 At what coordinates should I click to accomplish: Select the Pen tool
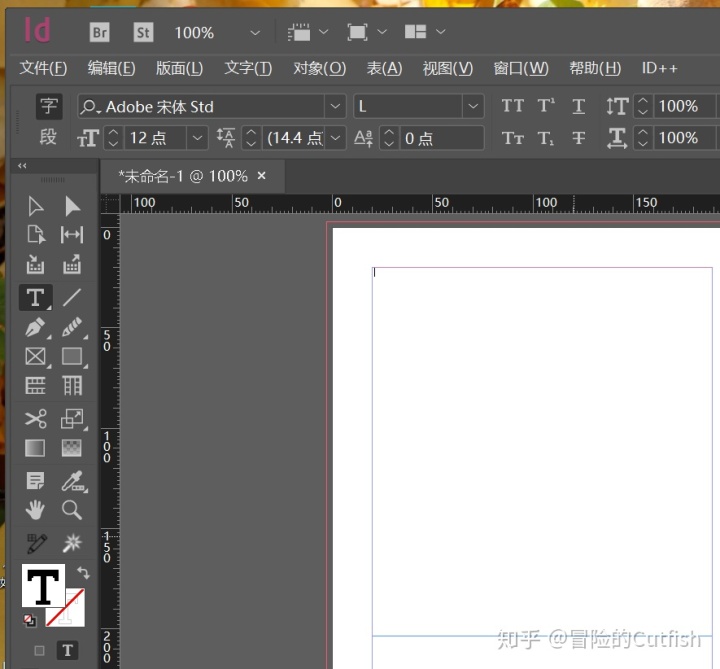[36, 327]
